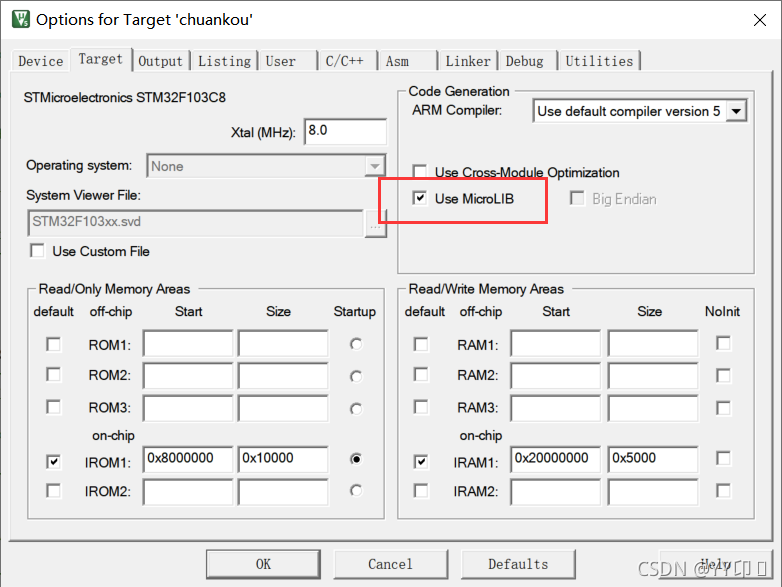Enable Use Custom File checkbox
Viewport: 782px width, 587px height.
[x=37, y=251]
